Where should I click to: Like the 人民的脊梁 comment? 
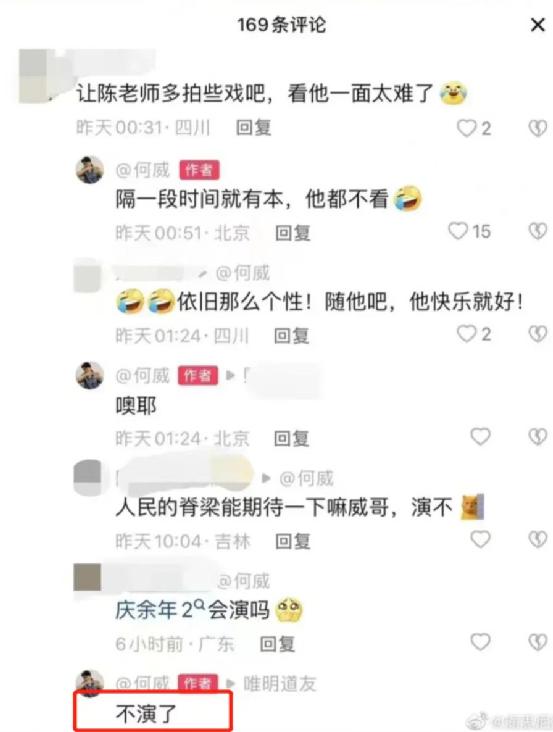pyautogui.click(x=480, y=540)
